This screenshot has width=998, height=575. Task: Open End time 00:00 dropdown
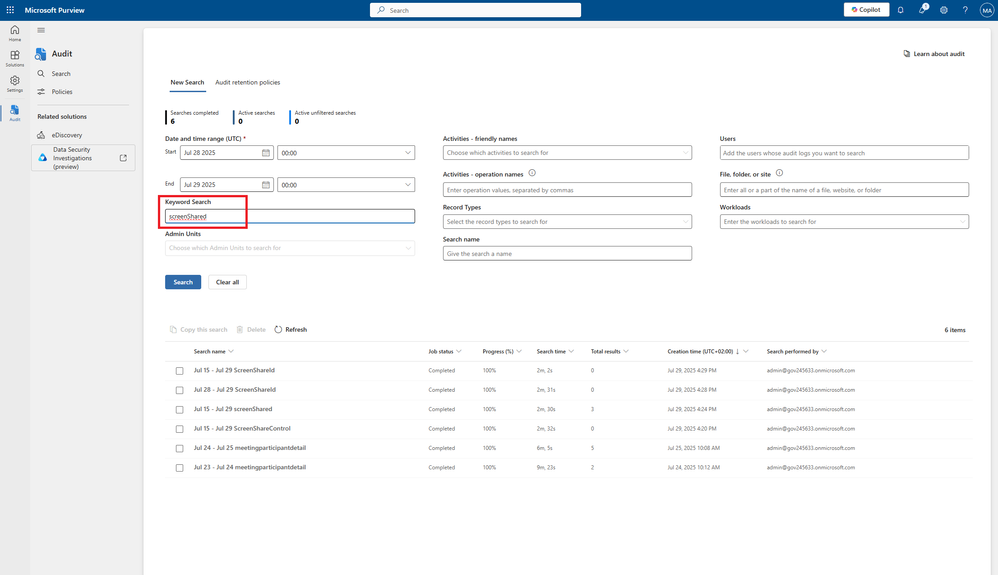pos(346,185)
